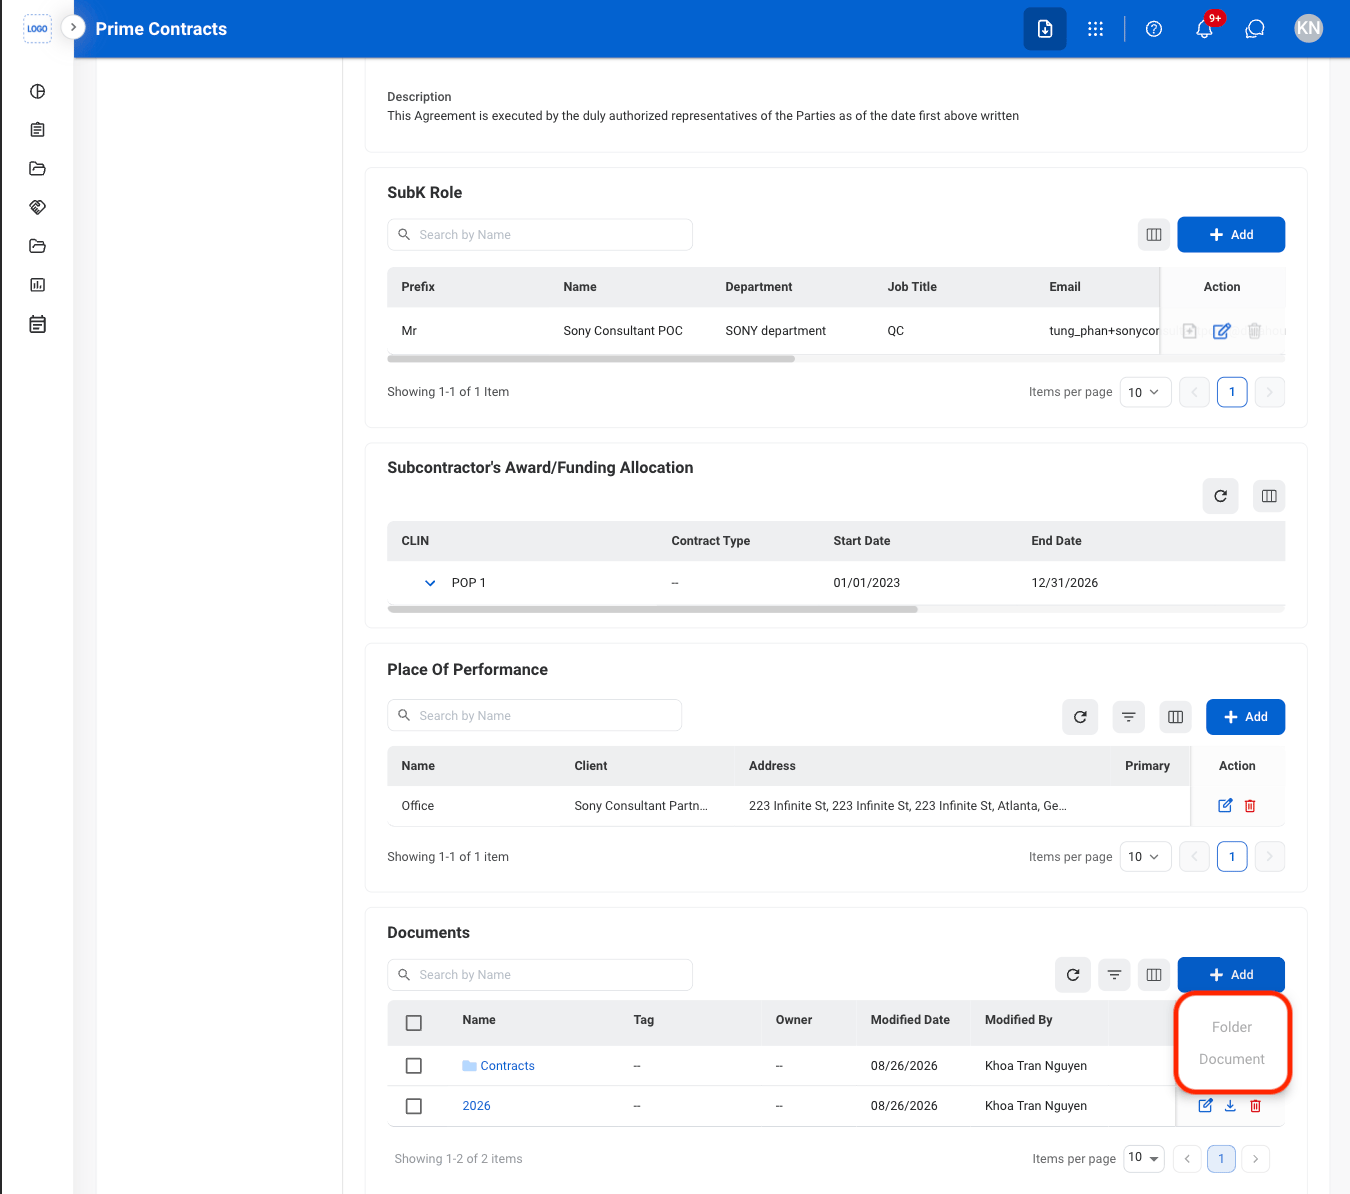Open the handshake sidebar icon
Viewport: 1350px width, 1194px height.
pos(38,207)
